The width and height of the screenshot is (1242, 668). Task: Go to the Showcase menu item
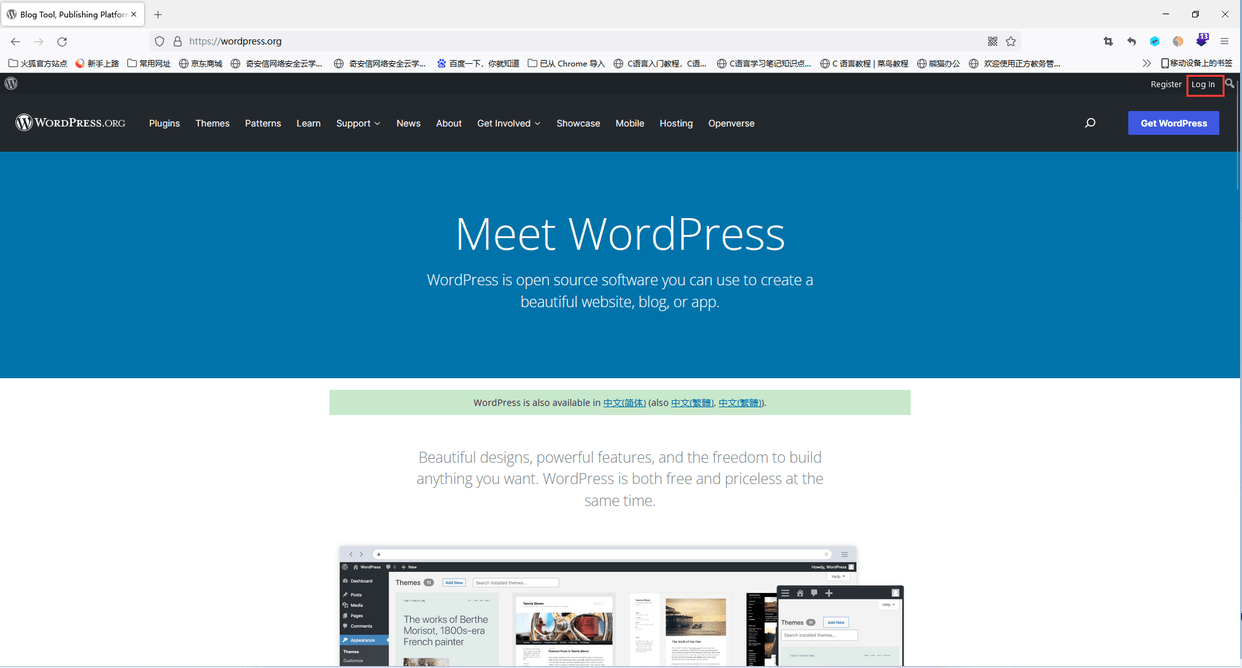578,123
